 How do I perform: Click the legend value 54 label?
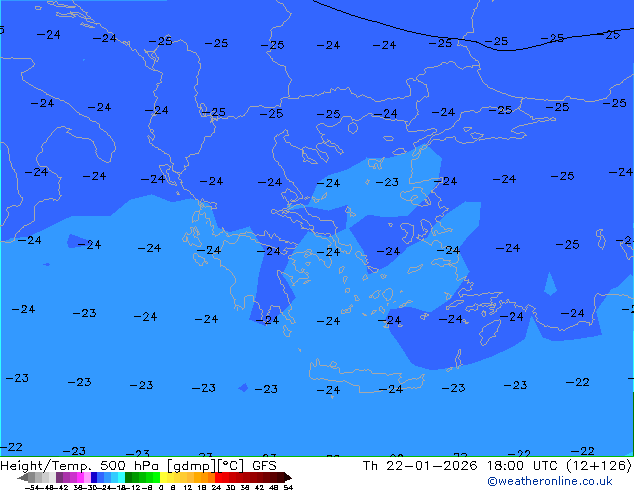pos(288,487)
